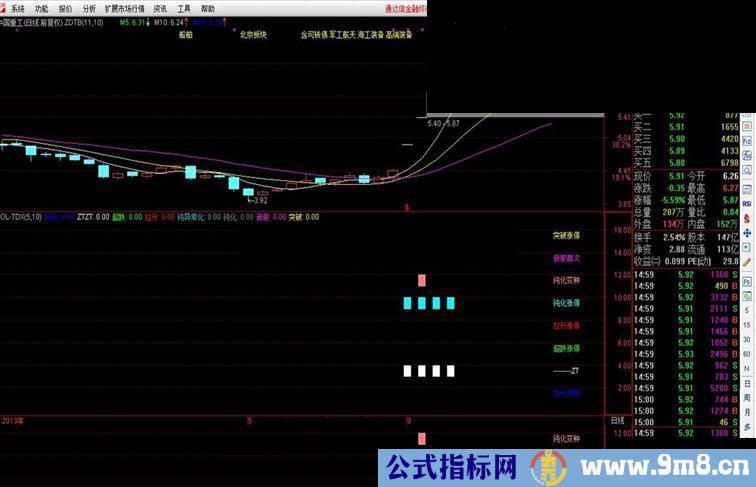
Task: Click the RSI indicator icon in right toolbar
Action: [743, 183]
